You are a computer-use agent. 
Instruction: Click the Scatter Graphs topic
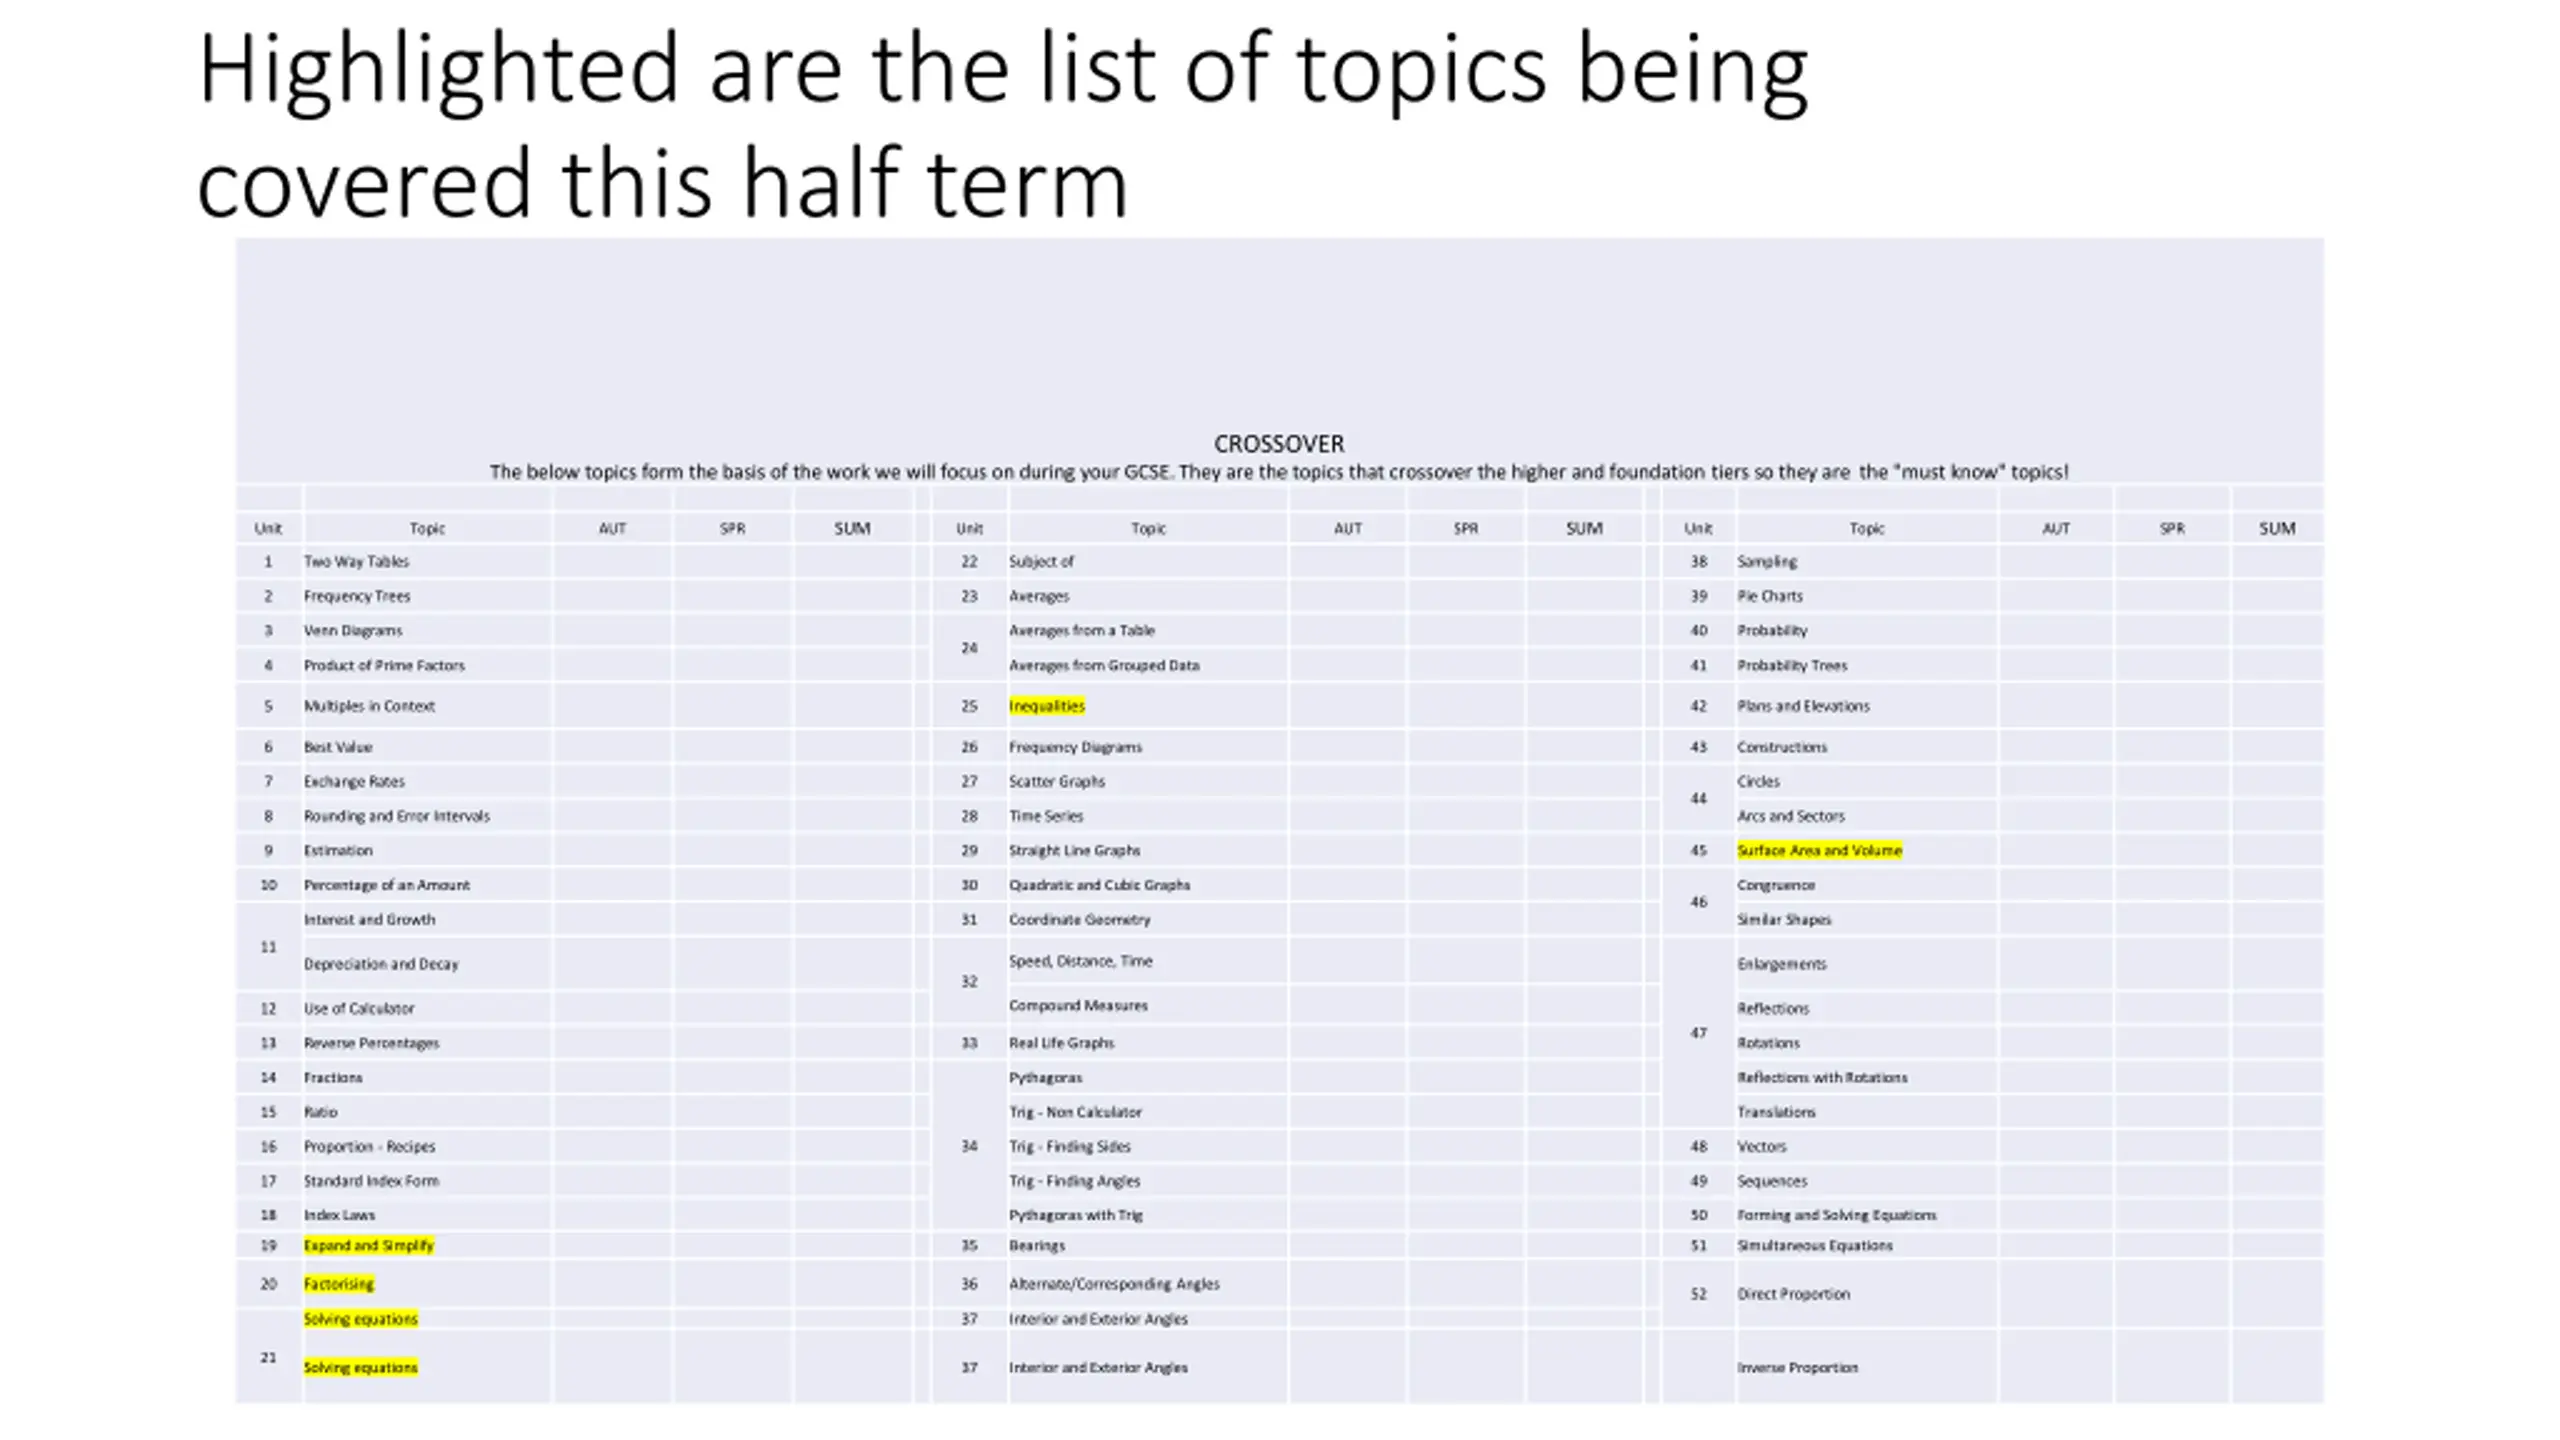pos(1056,781)
